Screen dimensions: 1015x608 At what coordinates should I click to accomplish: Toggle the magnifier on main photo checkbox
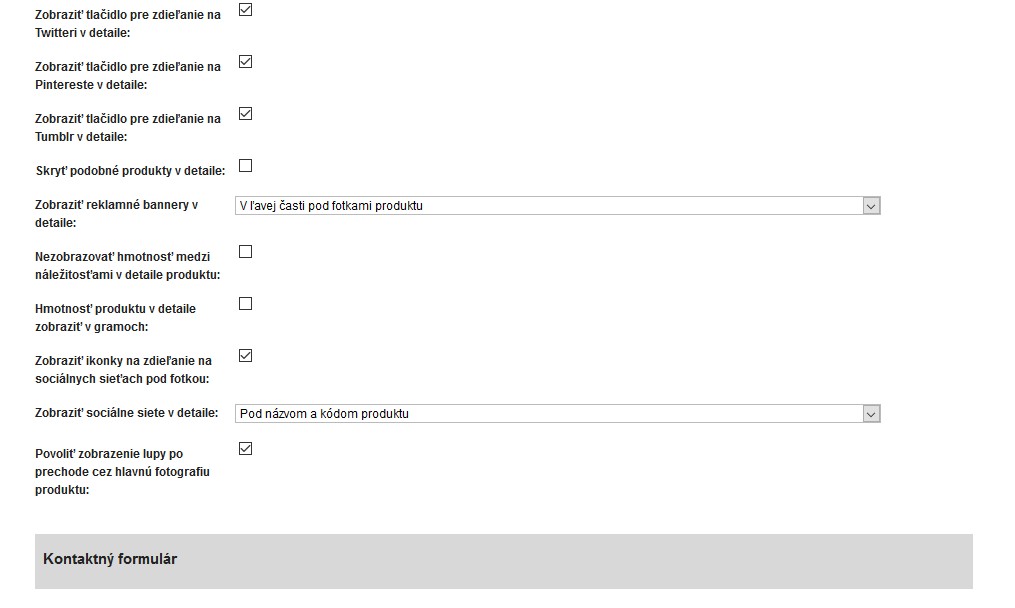click(x=246, y=449)
